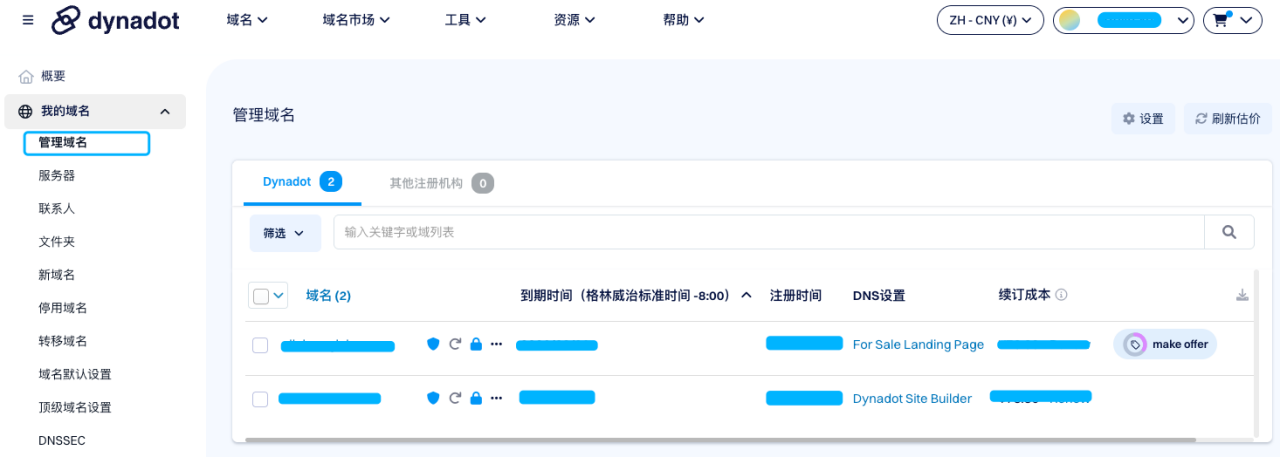1280x457 pixels.
Task: Open more options in For Sale Landing Page row
Action: coord(497,344)
